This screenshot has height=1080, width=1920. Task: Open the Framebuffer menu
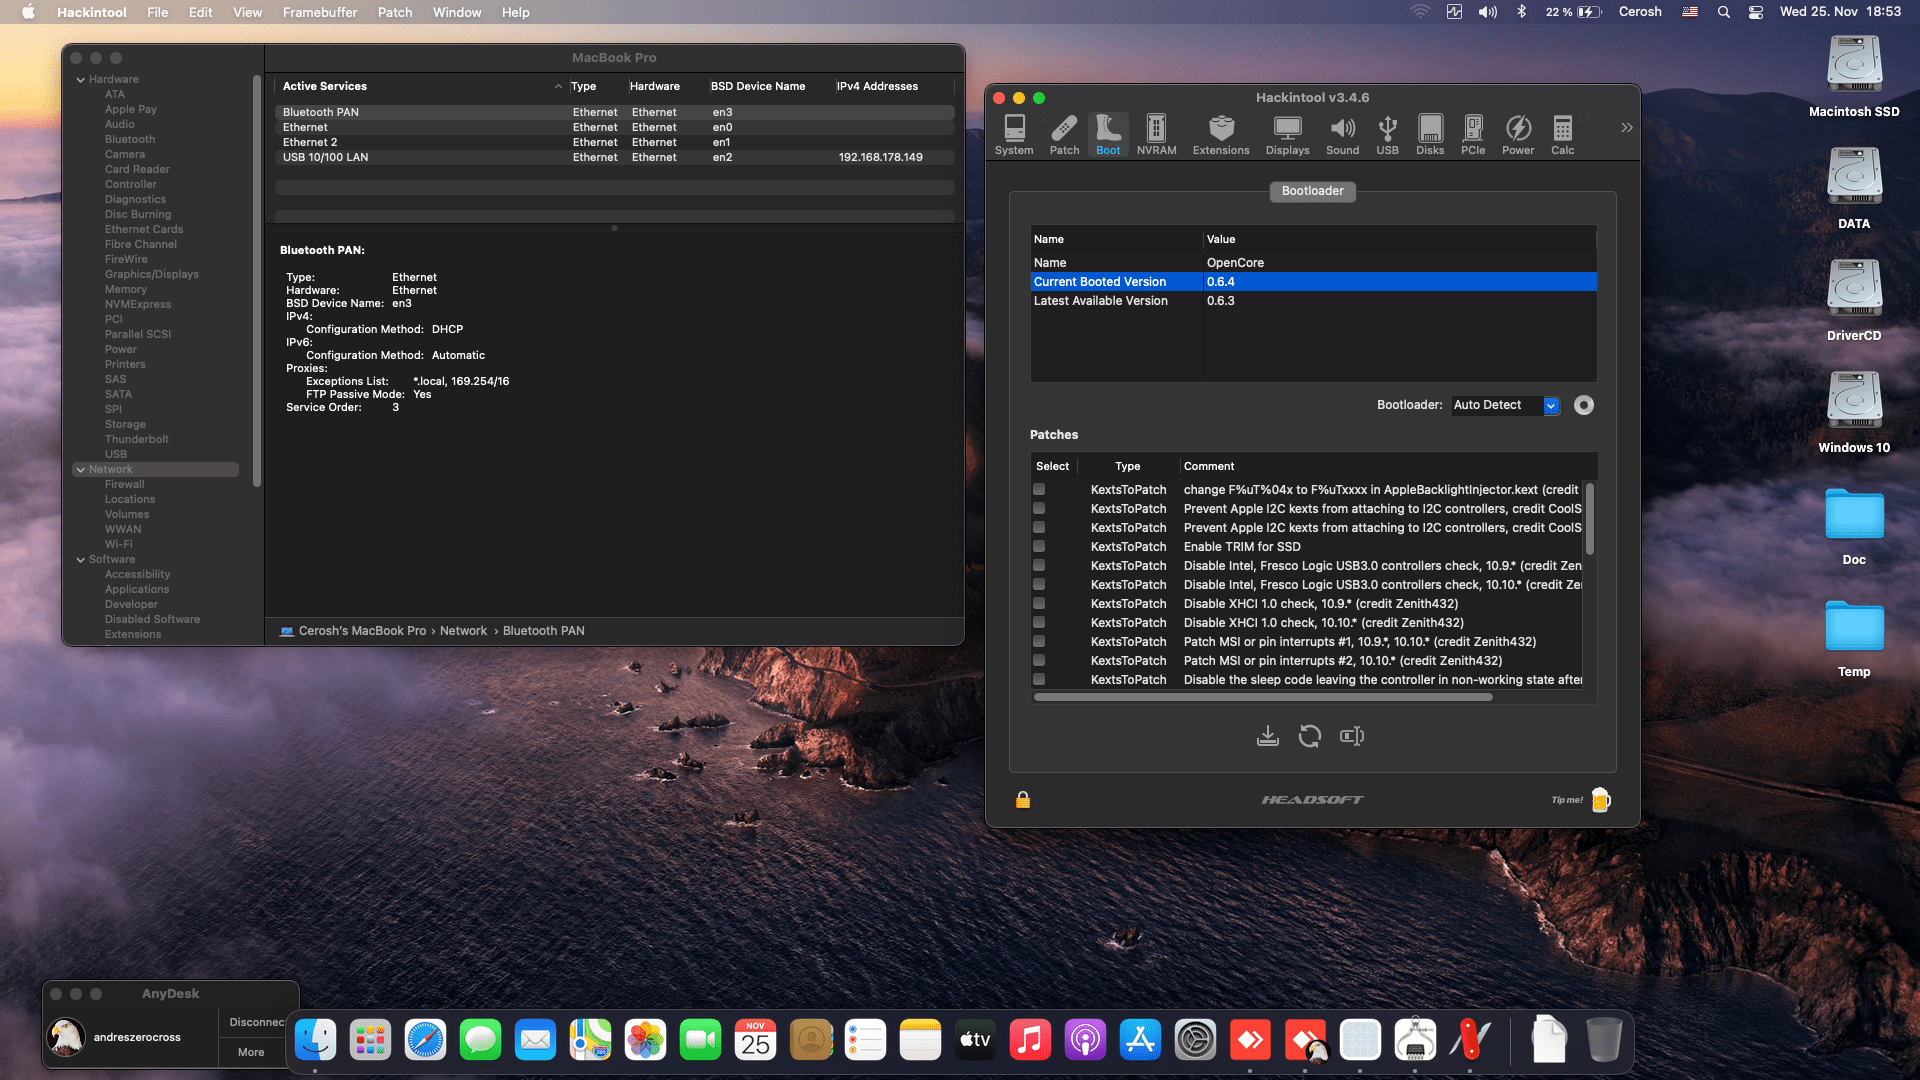(319, 12)
